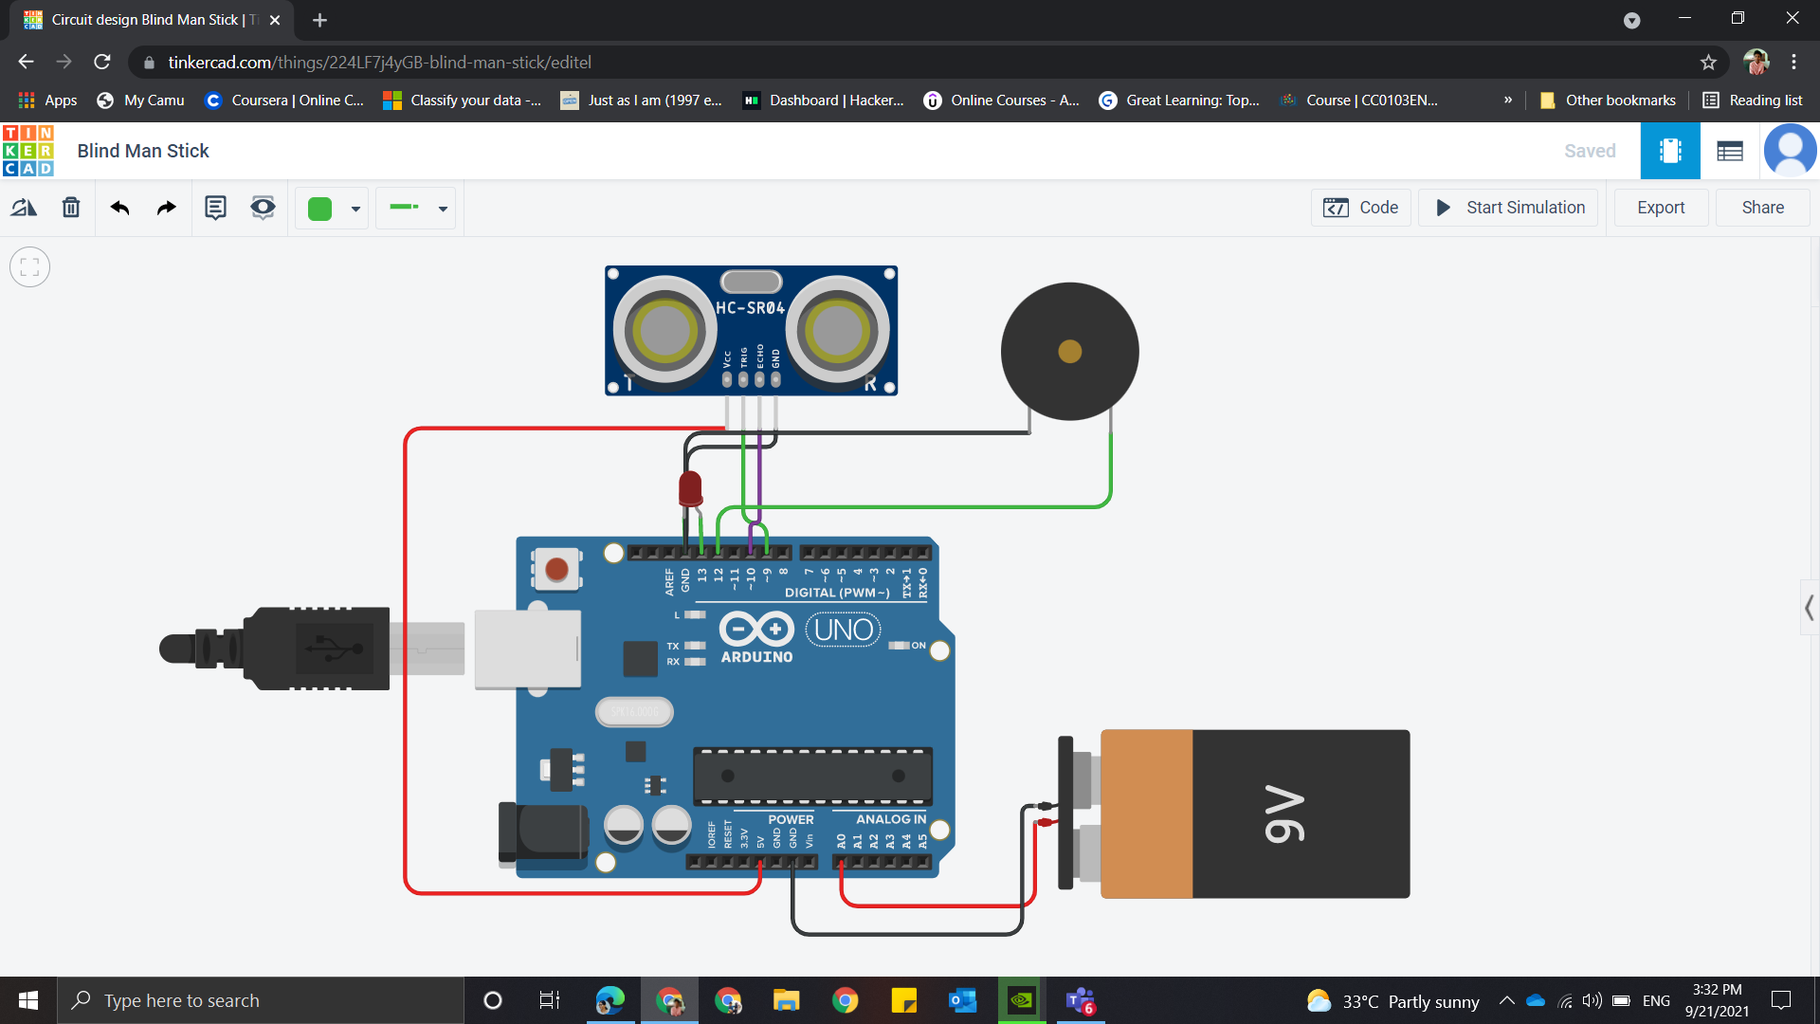Open the wire color dropdown

click(x=357, y=208)
